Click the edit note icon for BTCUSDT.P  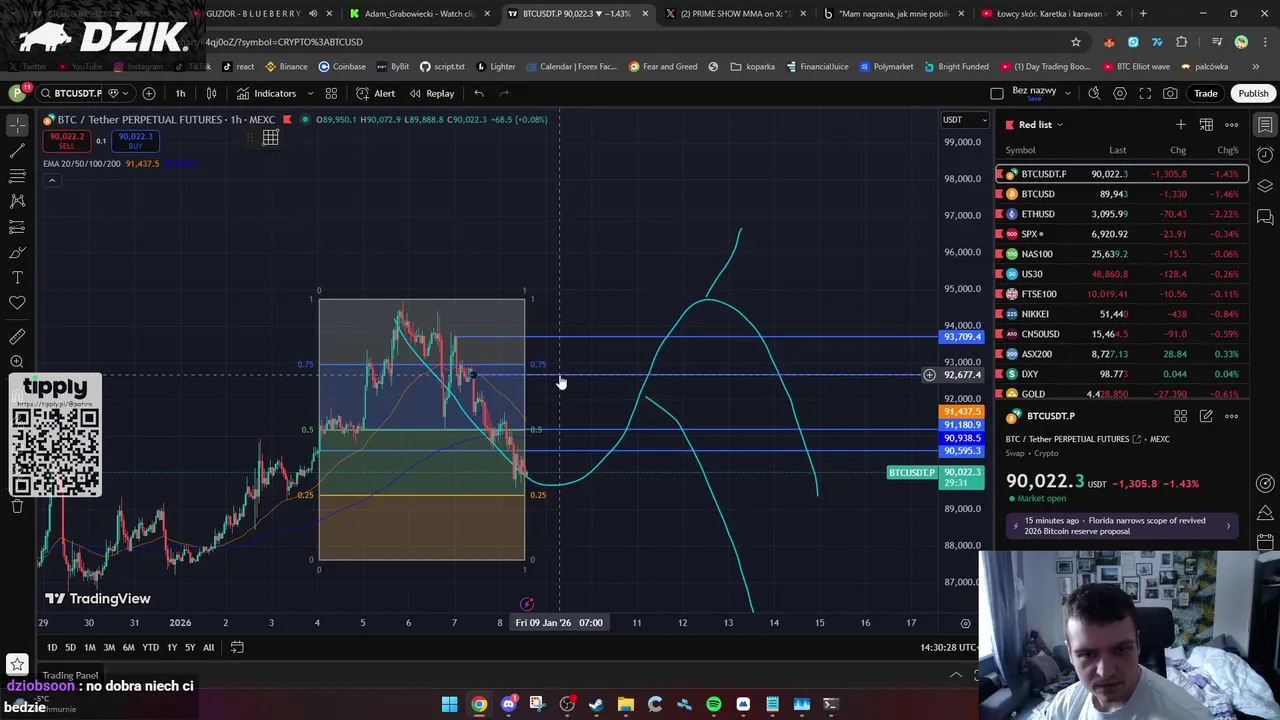tap(1206, 416)
